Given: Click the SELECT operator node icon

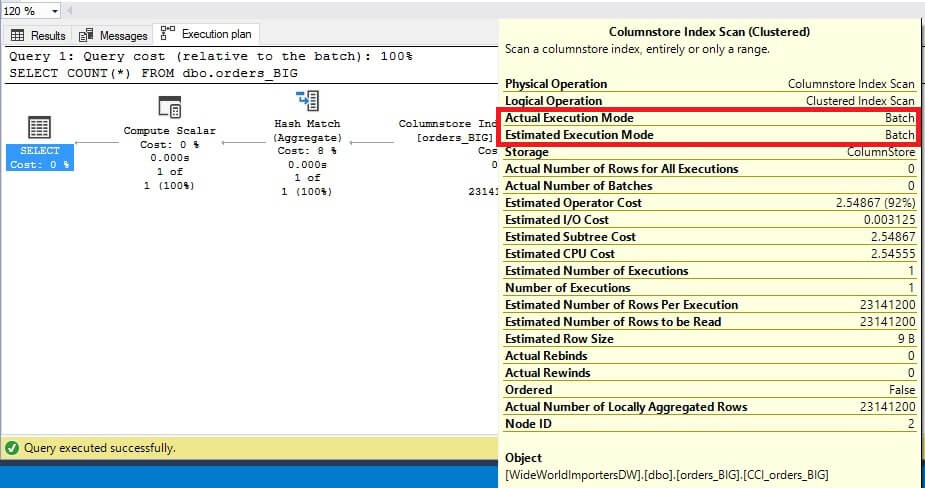Looking at the screenshot, I should point(39,128).
